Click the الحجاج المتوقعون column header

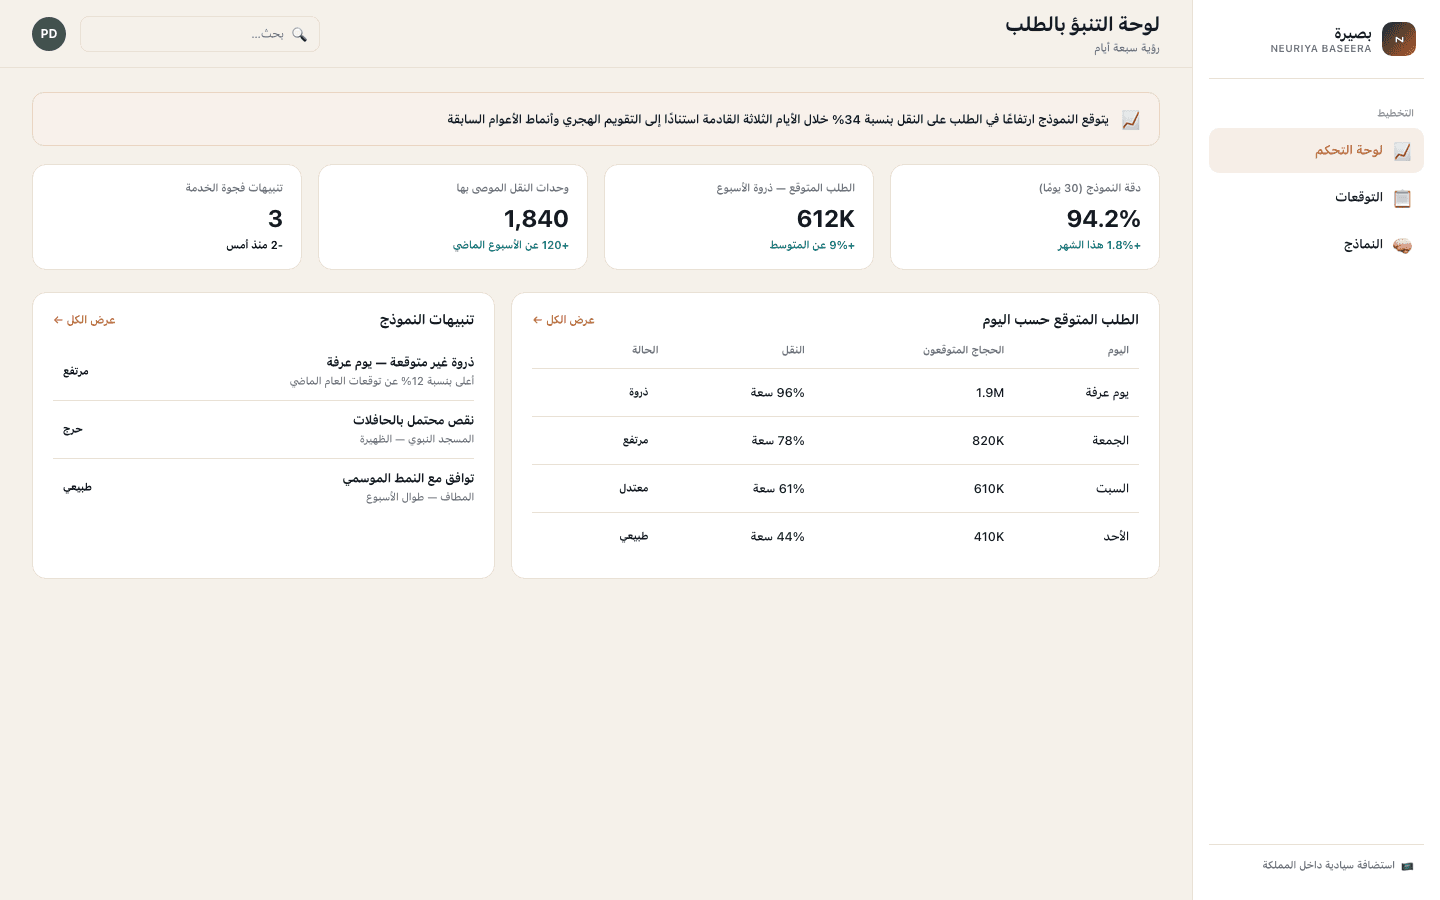point(964,350)
